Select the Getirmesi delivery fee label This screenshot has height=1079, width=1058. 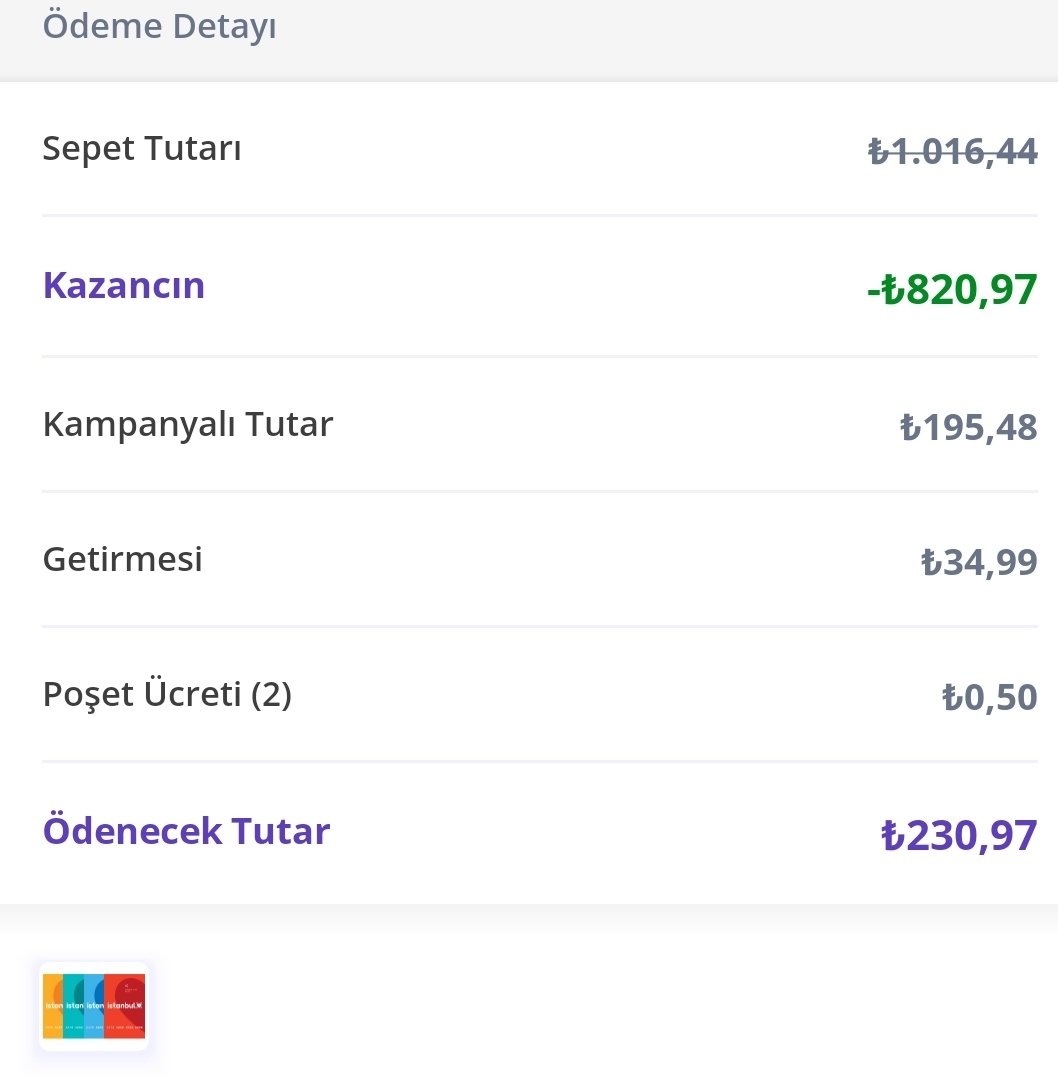coord(123,559)
